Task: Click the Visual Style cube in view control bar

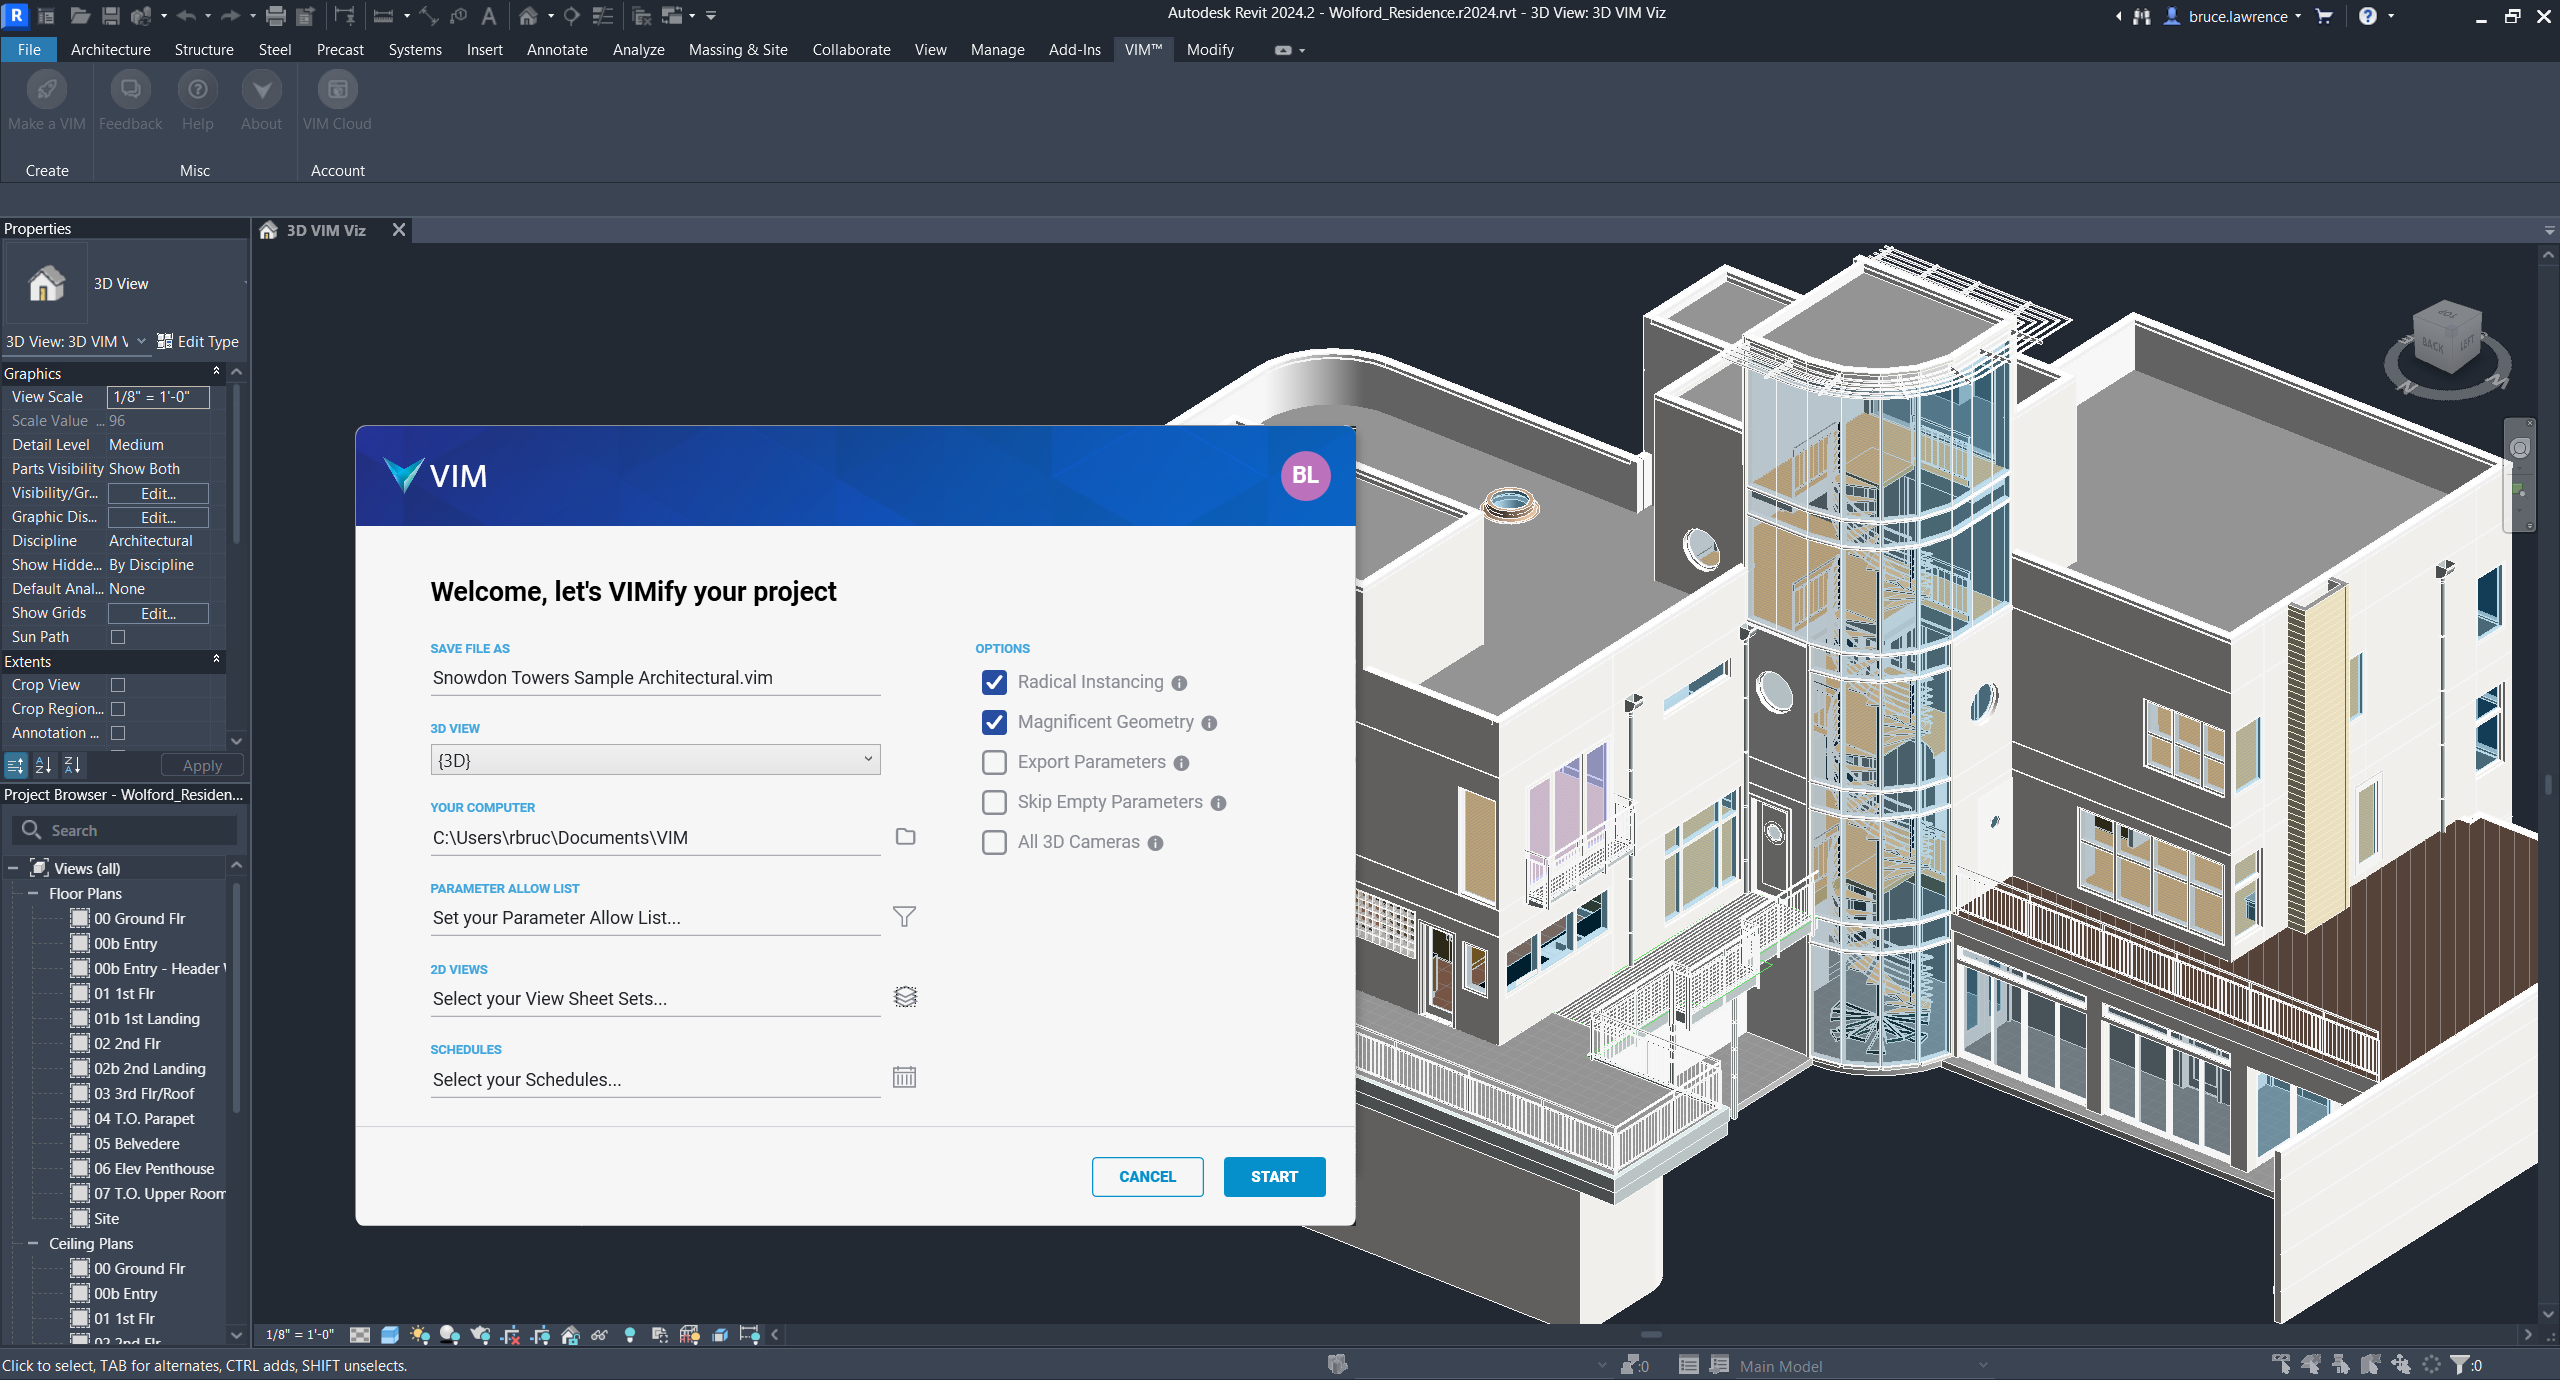Action: pos(390,1335)
